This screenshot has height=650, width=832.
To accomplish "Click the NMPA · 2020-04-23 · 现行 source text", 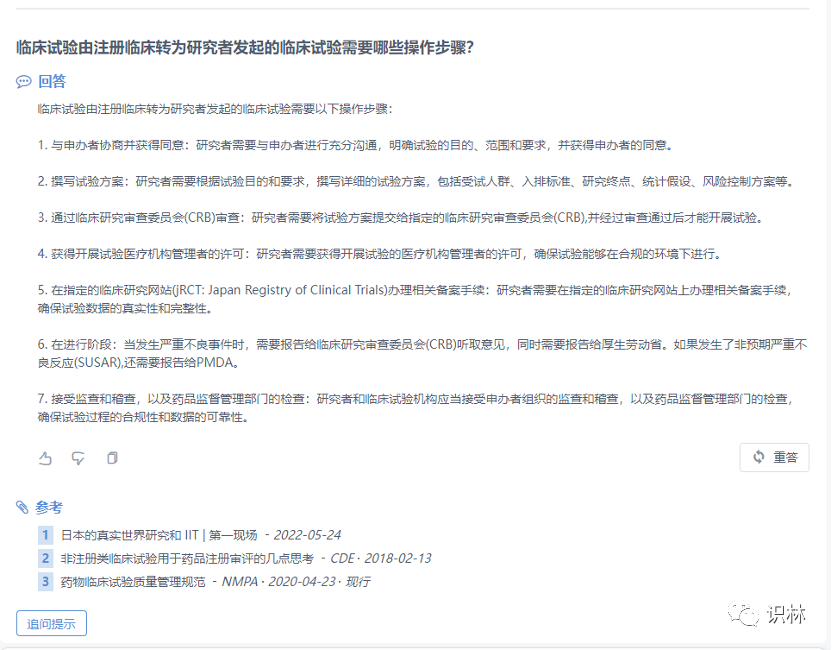I will point(296,582).
